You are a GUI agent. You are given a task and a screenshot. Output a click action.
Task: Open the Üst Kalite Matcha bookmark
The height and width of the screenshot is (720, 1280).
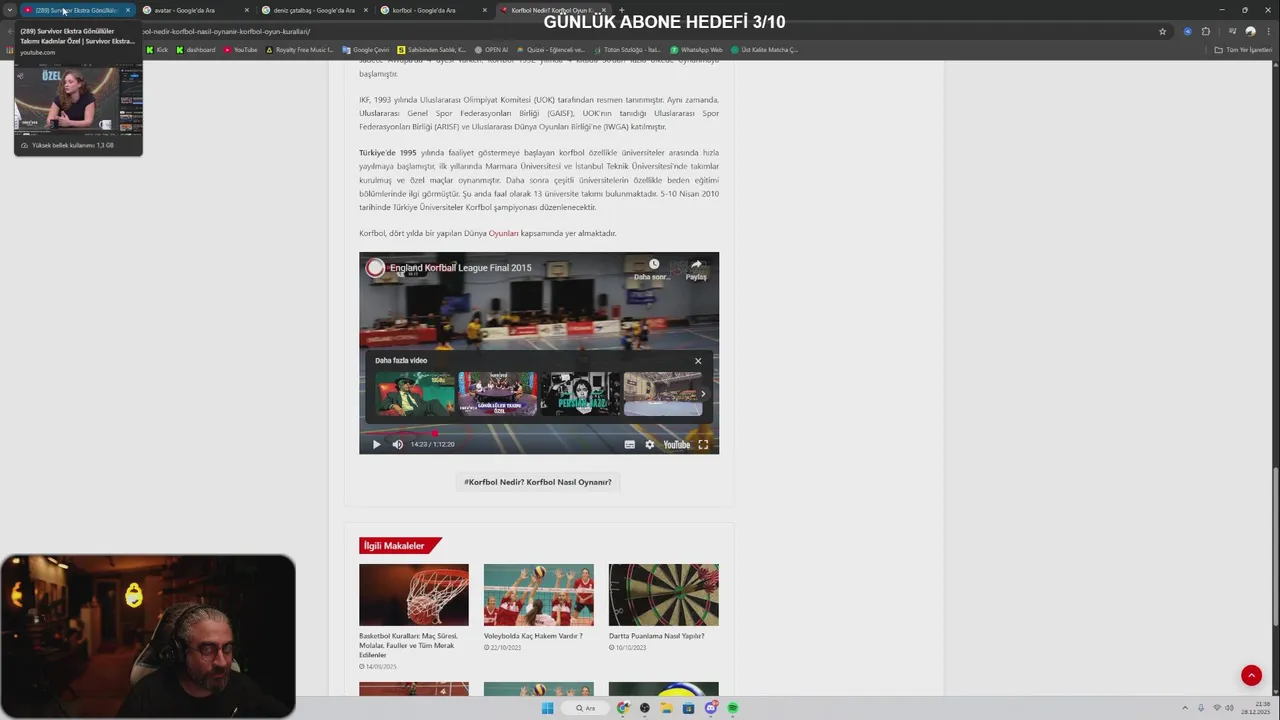(765, 50)
